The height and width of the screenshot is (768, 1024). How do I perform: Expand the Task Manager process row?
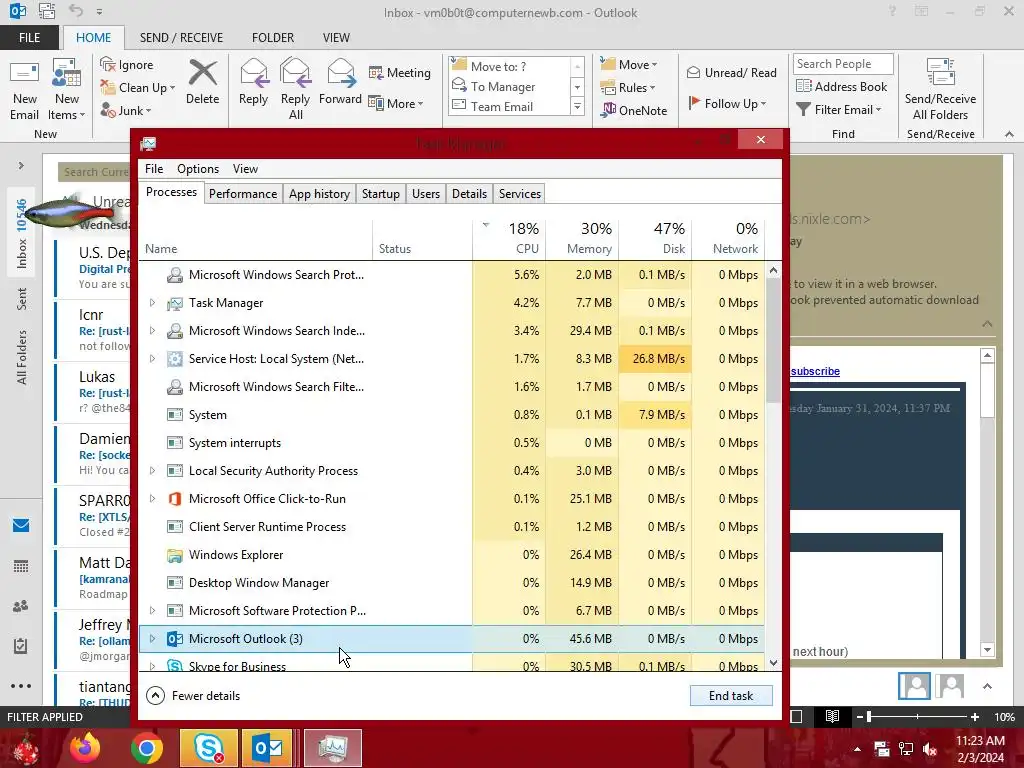152,303
